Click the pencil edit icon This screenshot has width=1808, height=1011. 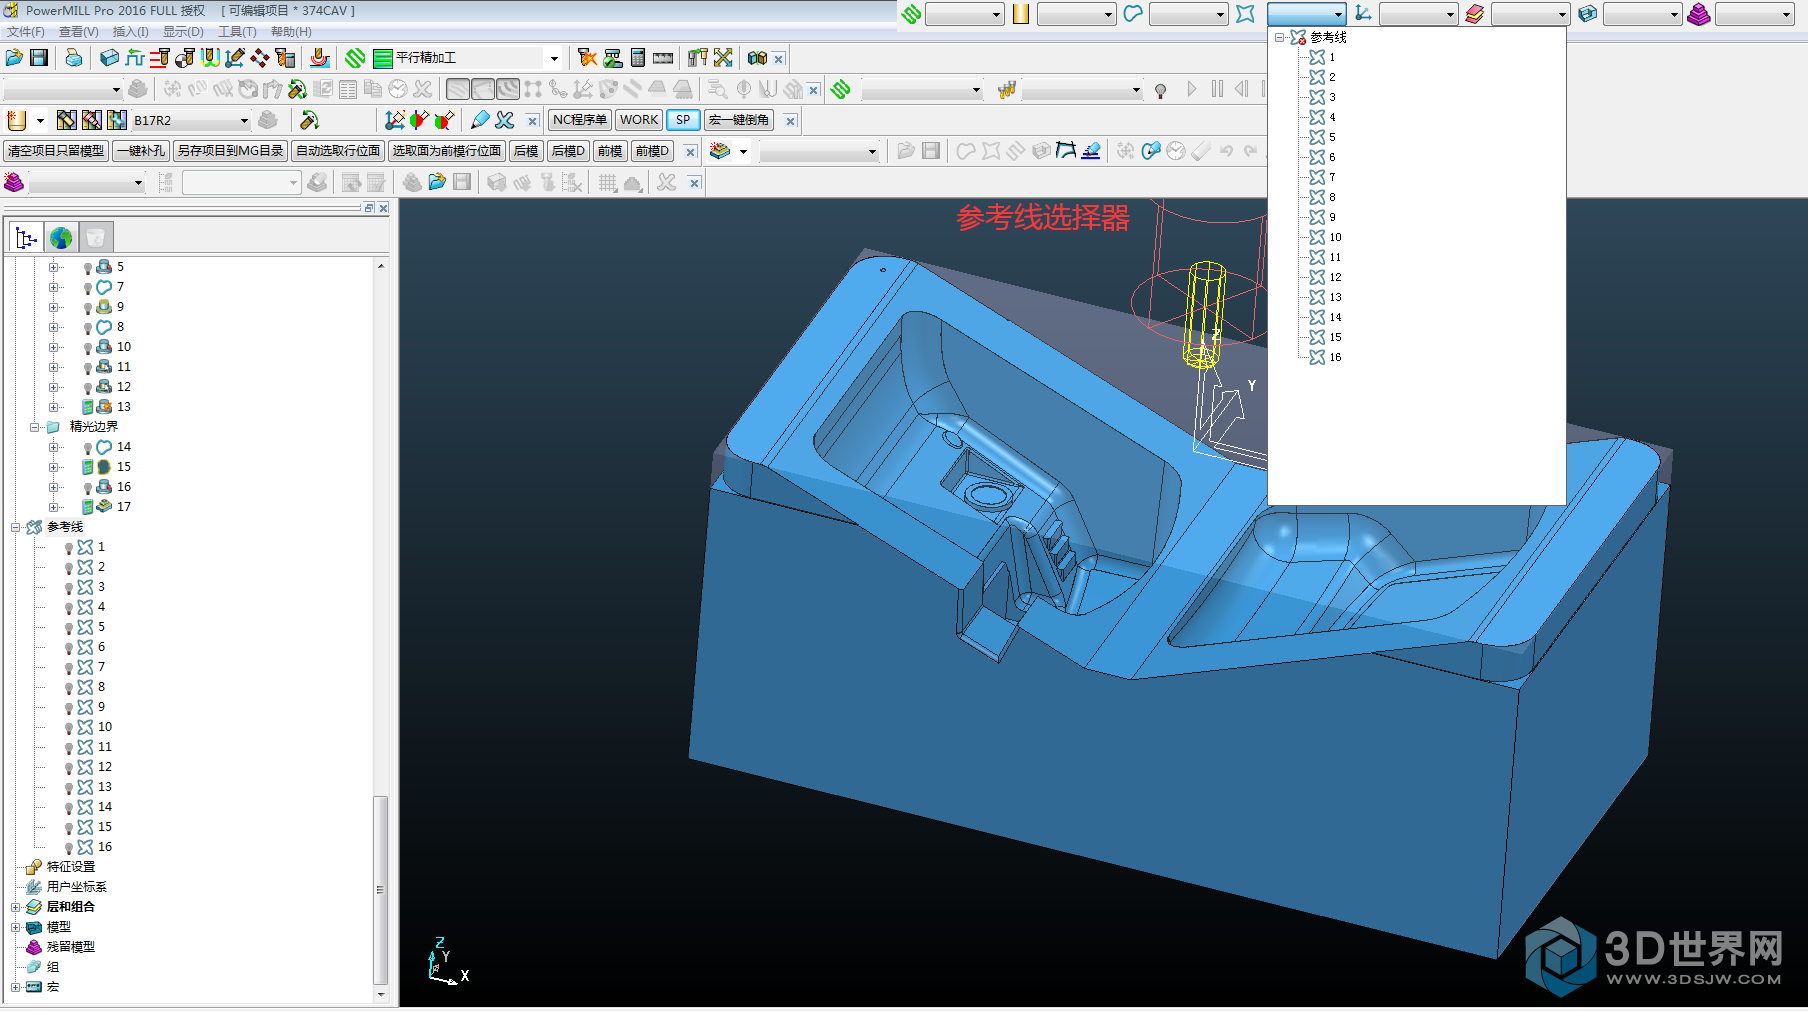pyautogui.click(x=480, y=120)
